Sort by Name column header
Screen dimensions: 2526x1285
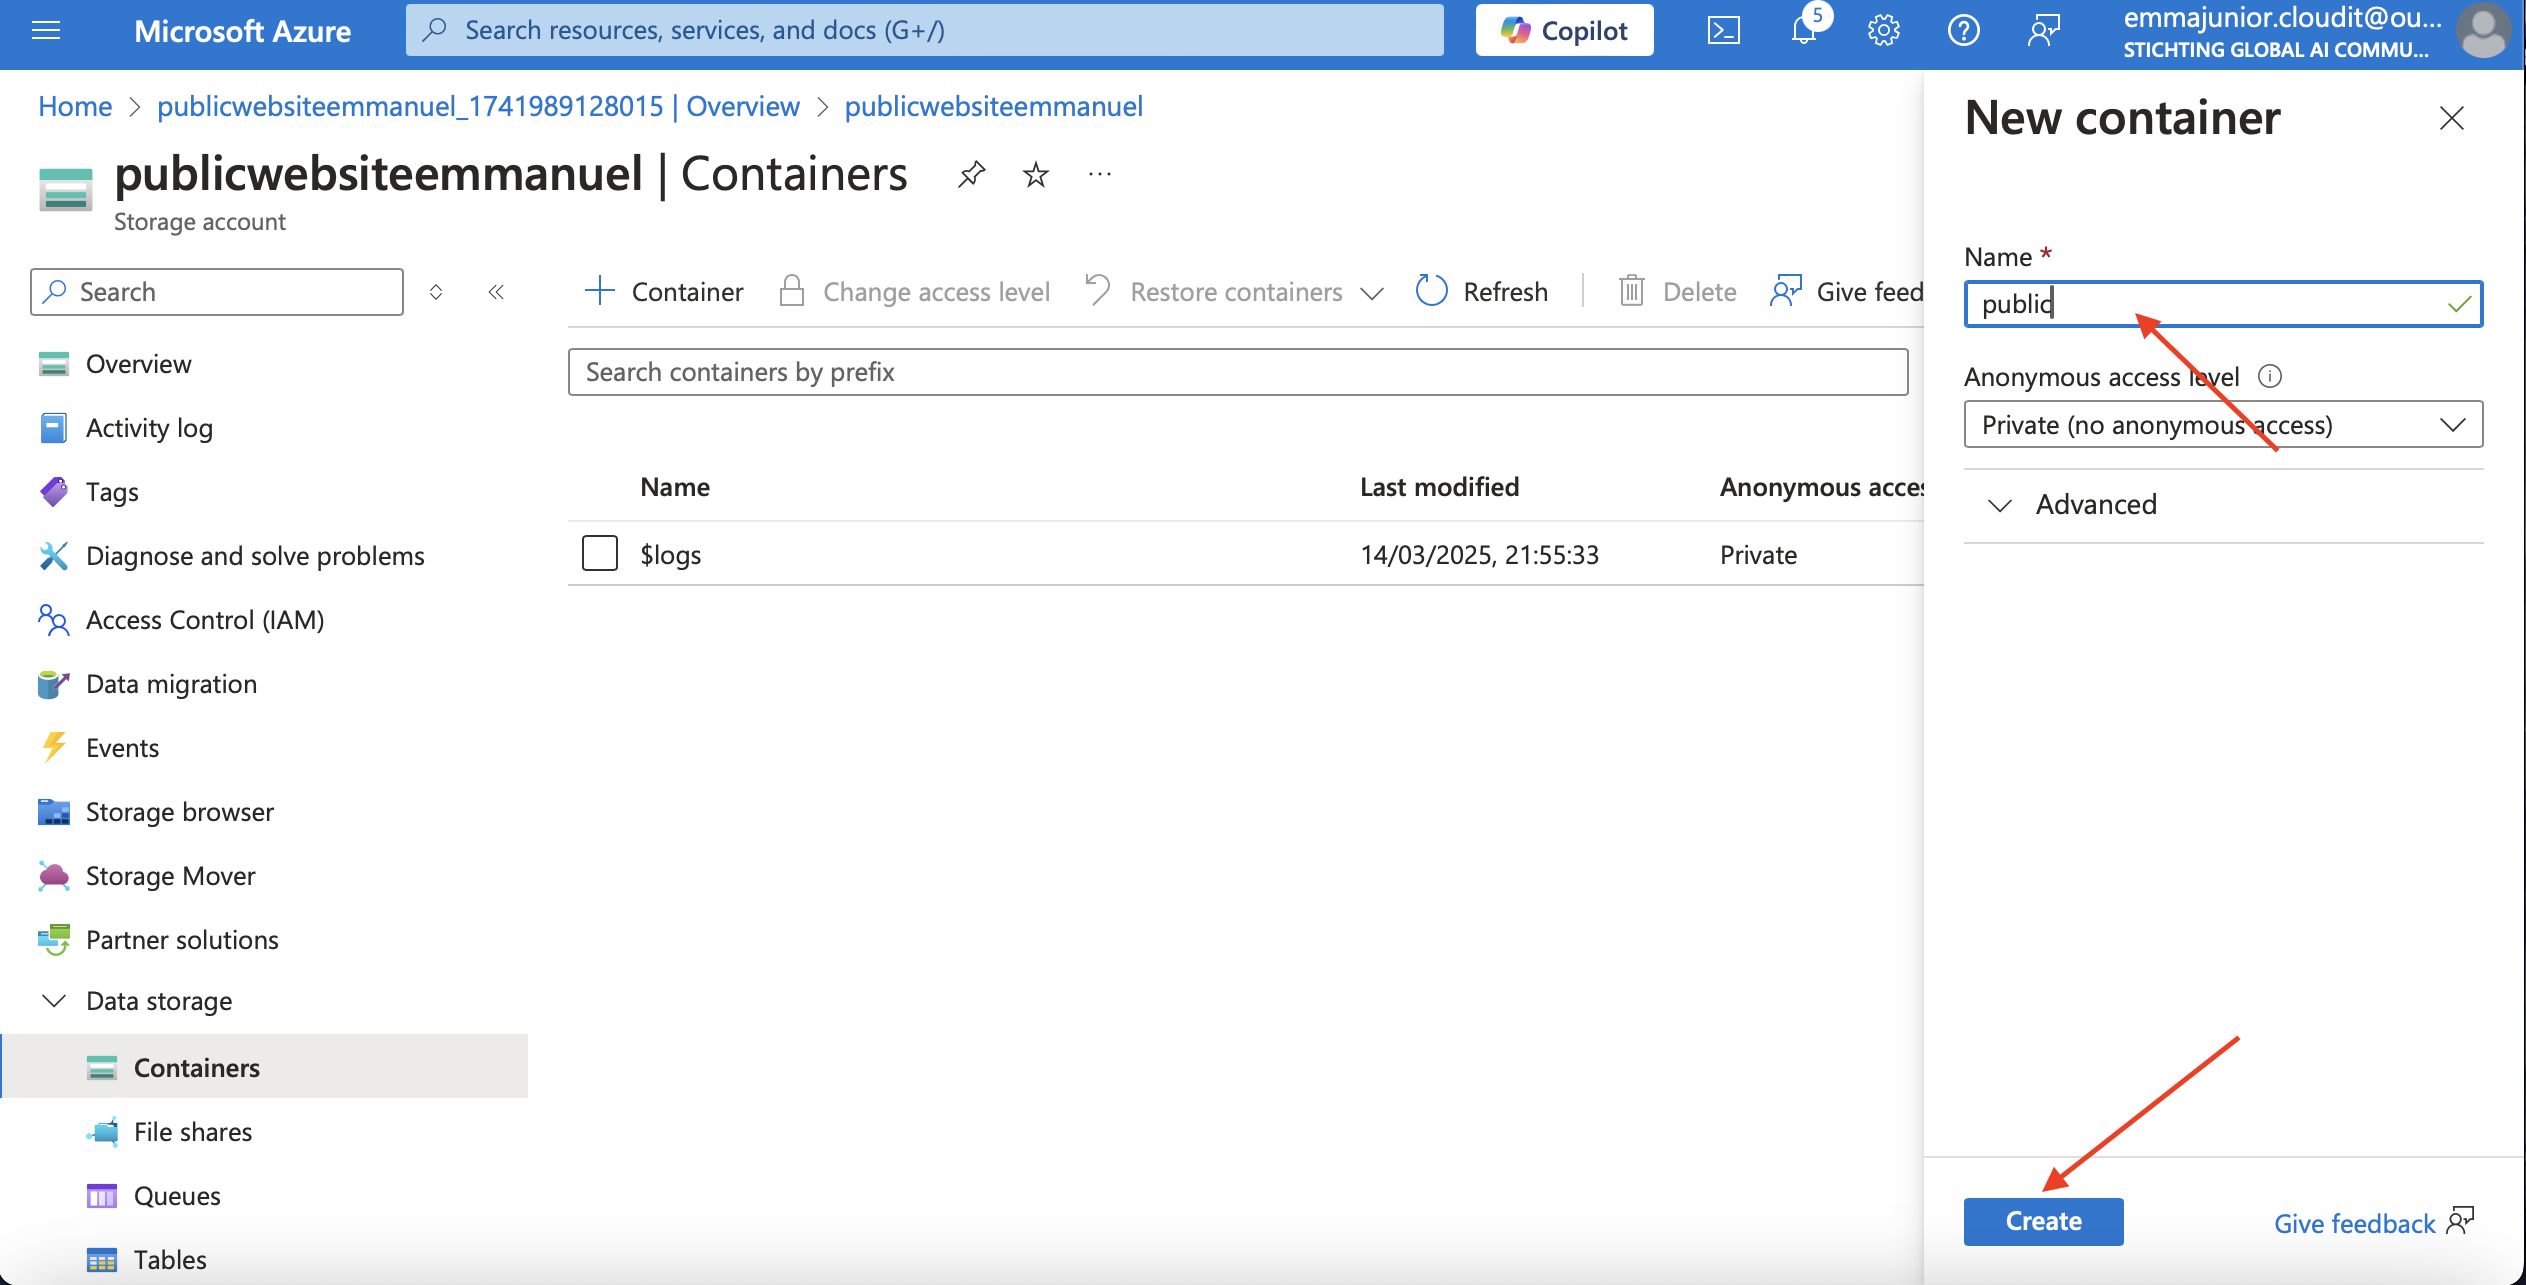pyautogui.click(x=675, y=487)
